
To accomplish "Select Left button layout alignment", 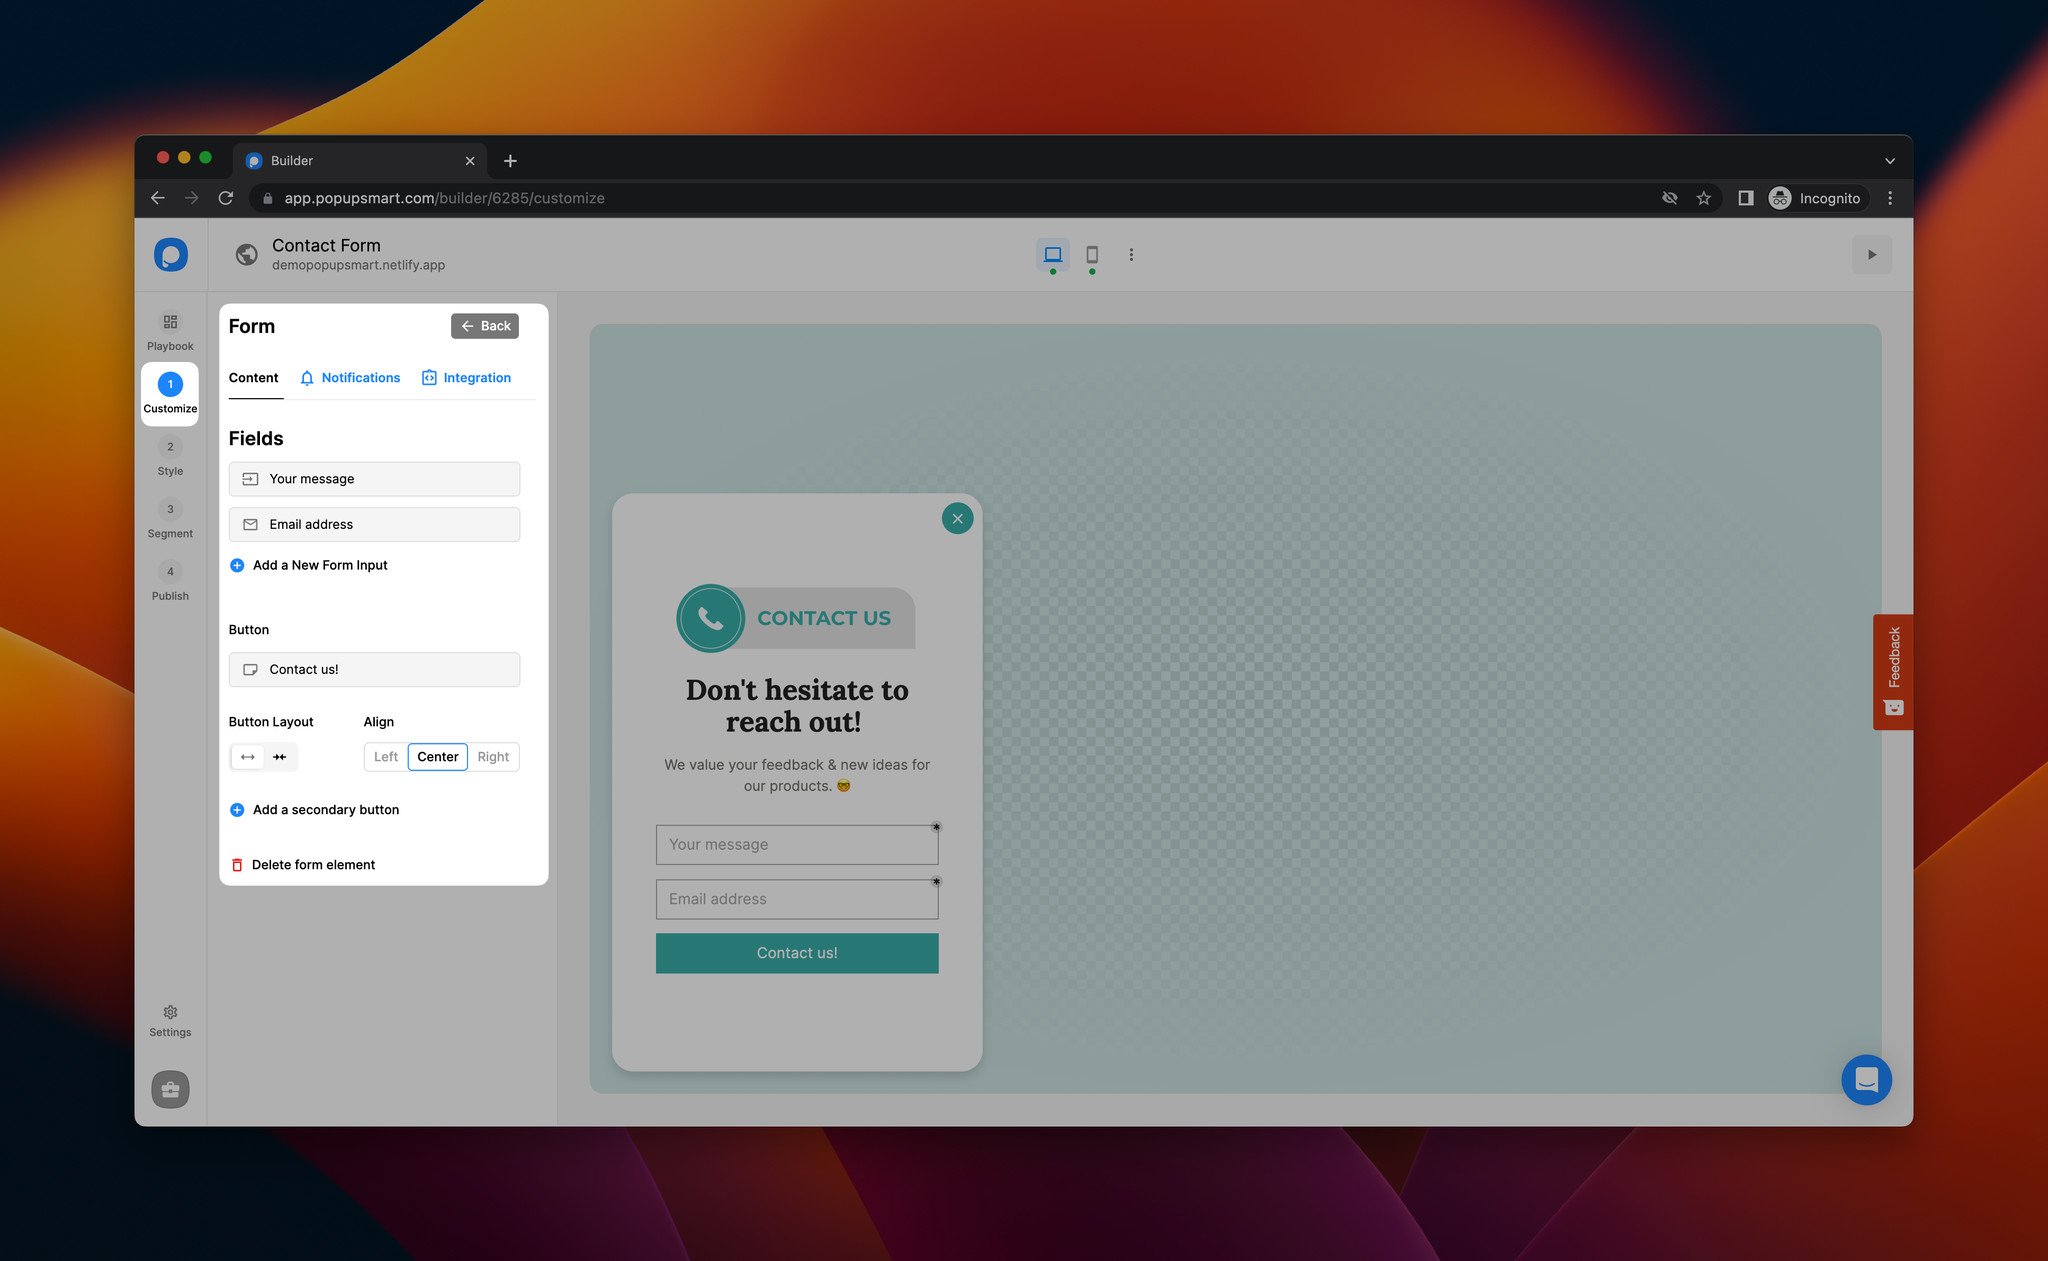I will point(385,755).
